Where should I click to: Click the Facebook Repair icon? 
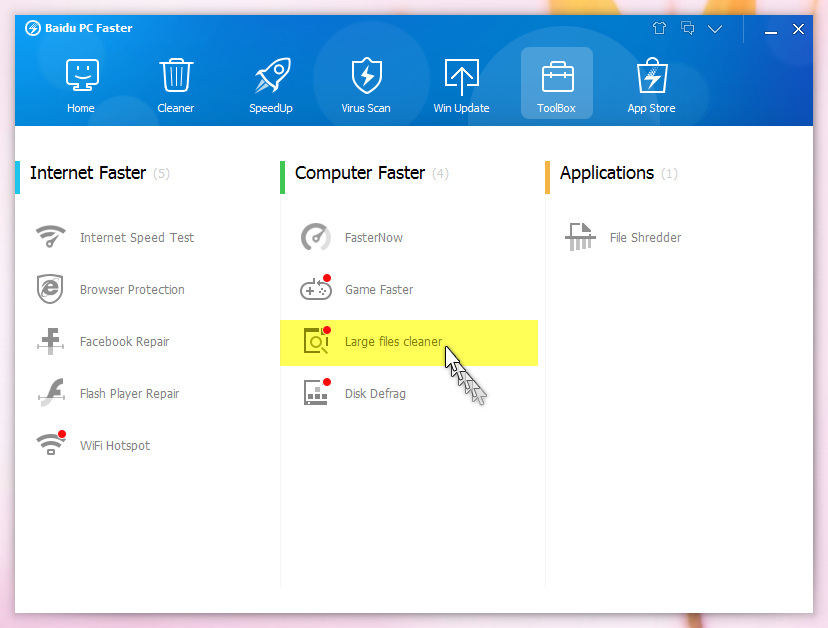point(51,341)
